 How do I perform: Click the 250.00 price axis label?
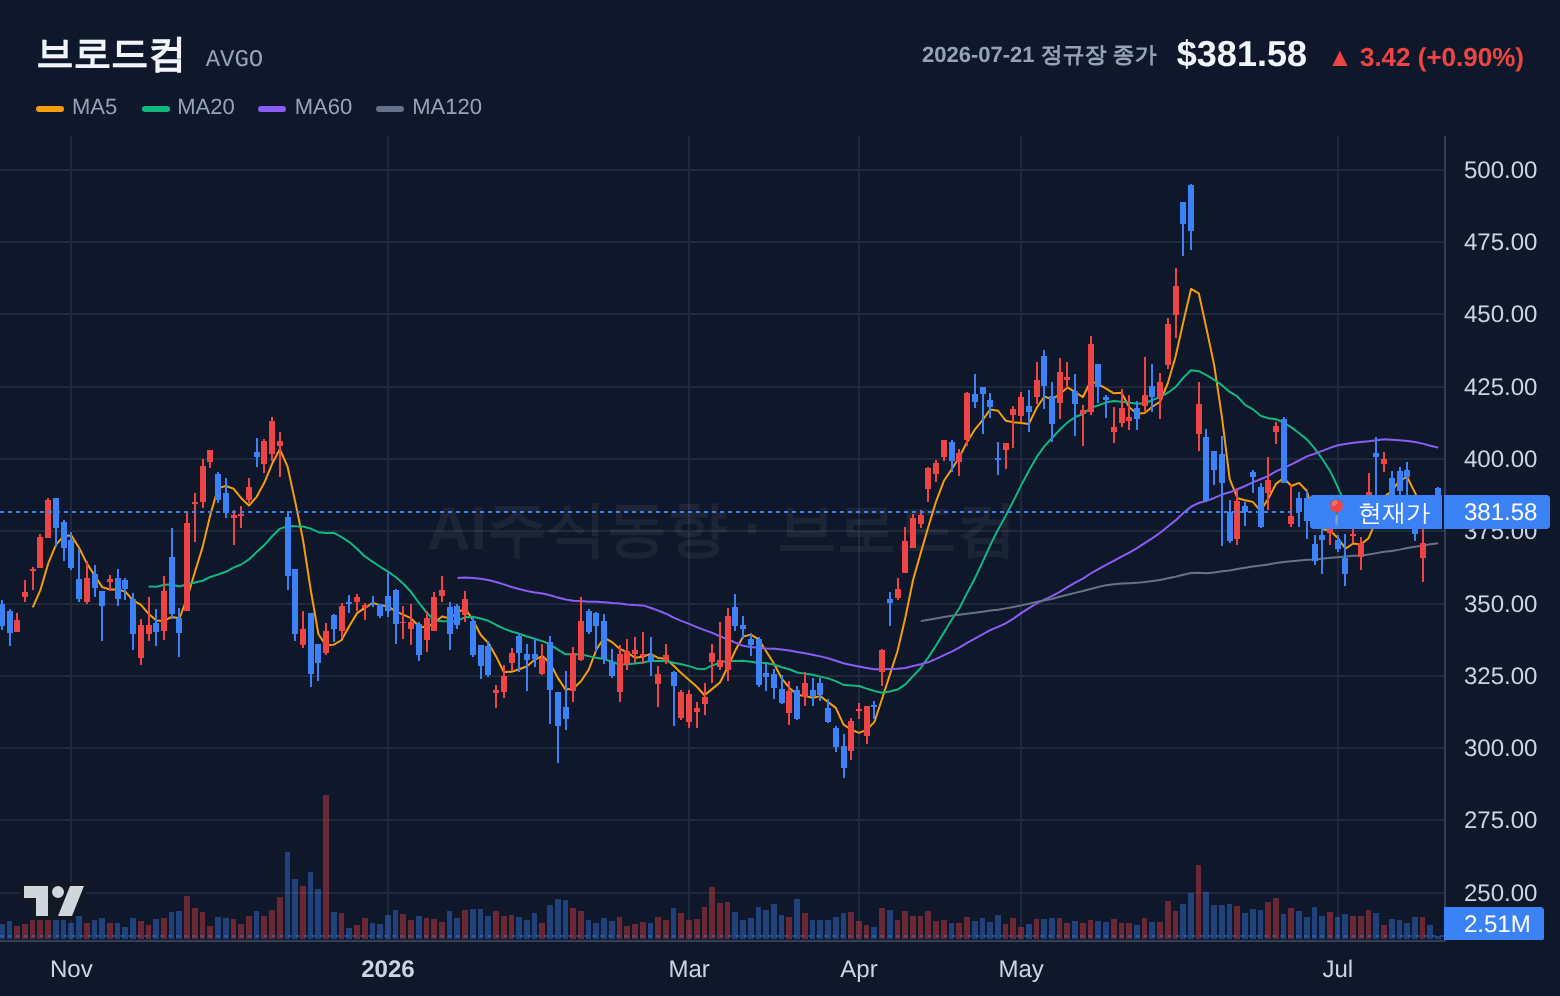[1500, 893]
